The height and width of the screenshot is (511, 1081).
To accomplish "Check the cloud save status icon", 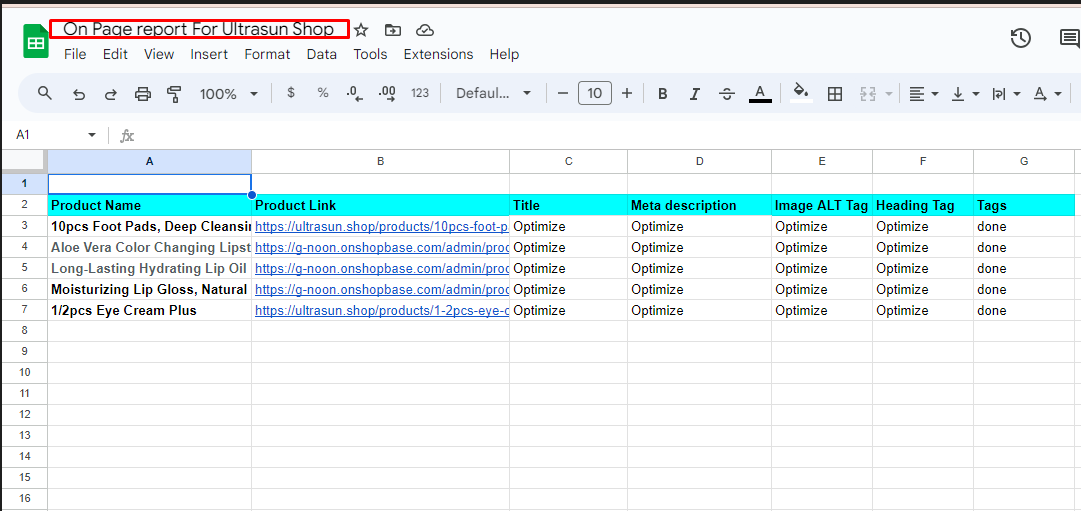I will pyautogui.click(x=425, y=30).
